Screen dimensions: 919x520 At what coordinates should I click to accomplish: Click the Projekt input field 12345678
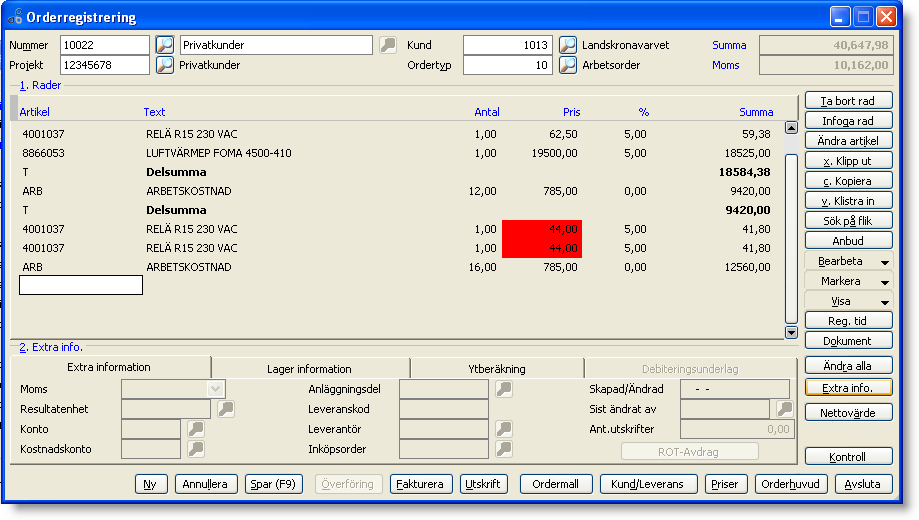(105, 65)
